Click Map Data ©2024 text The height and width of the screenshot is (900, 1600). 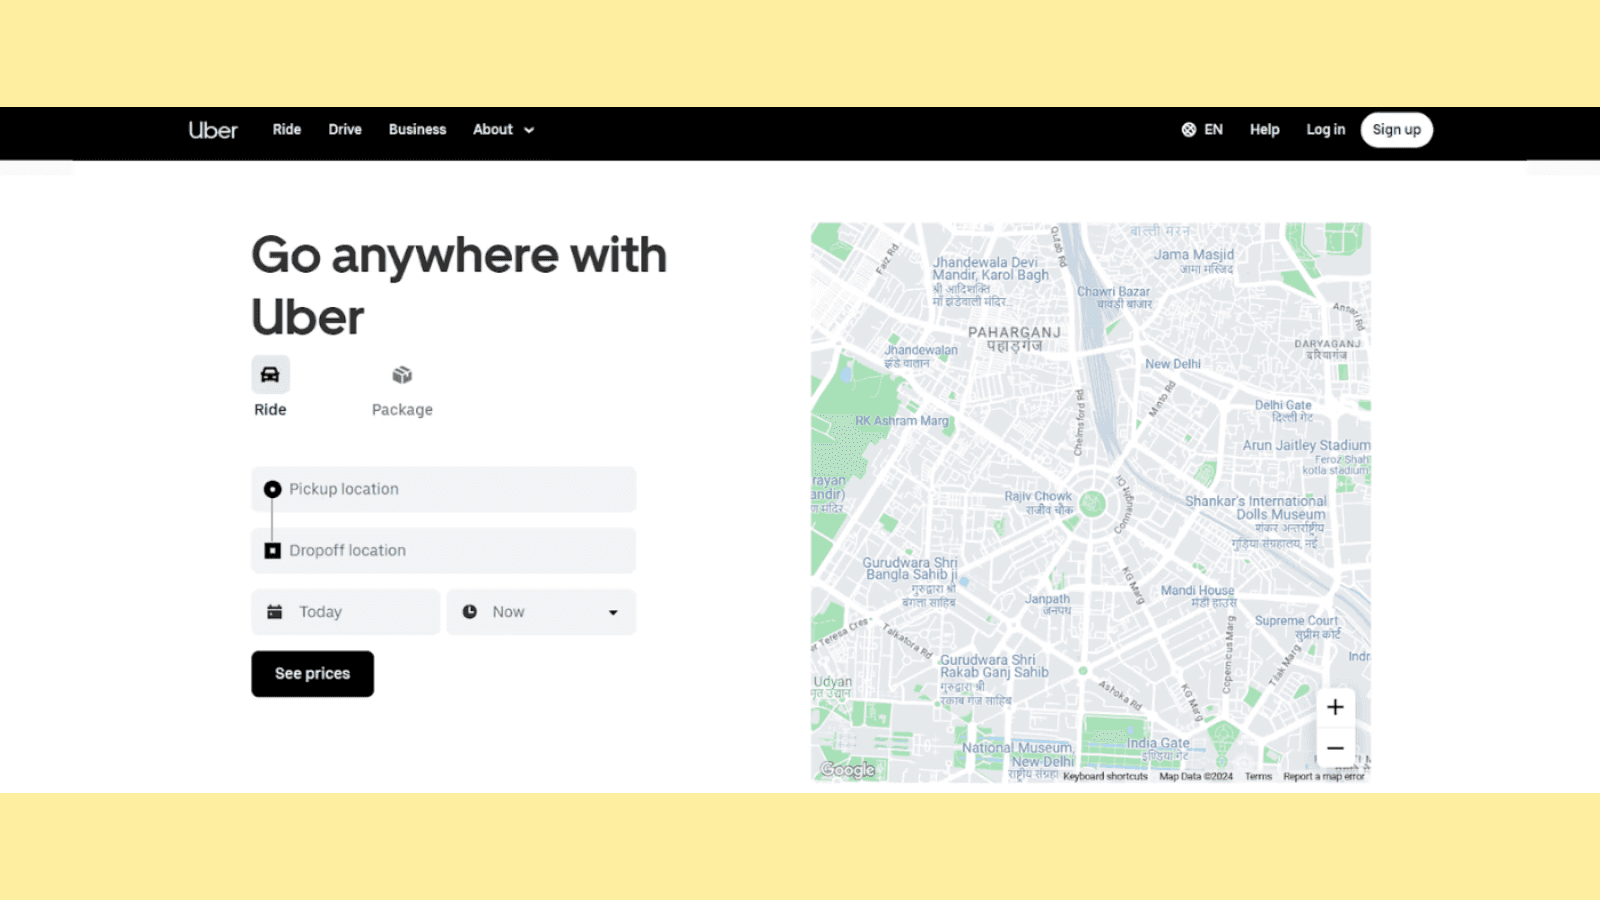[1196, 776]
